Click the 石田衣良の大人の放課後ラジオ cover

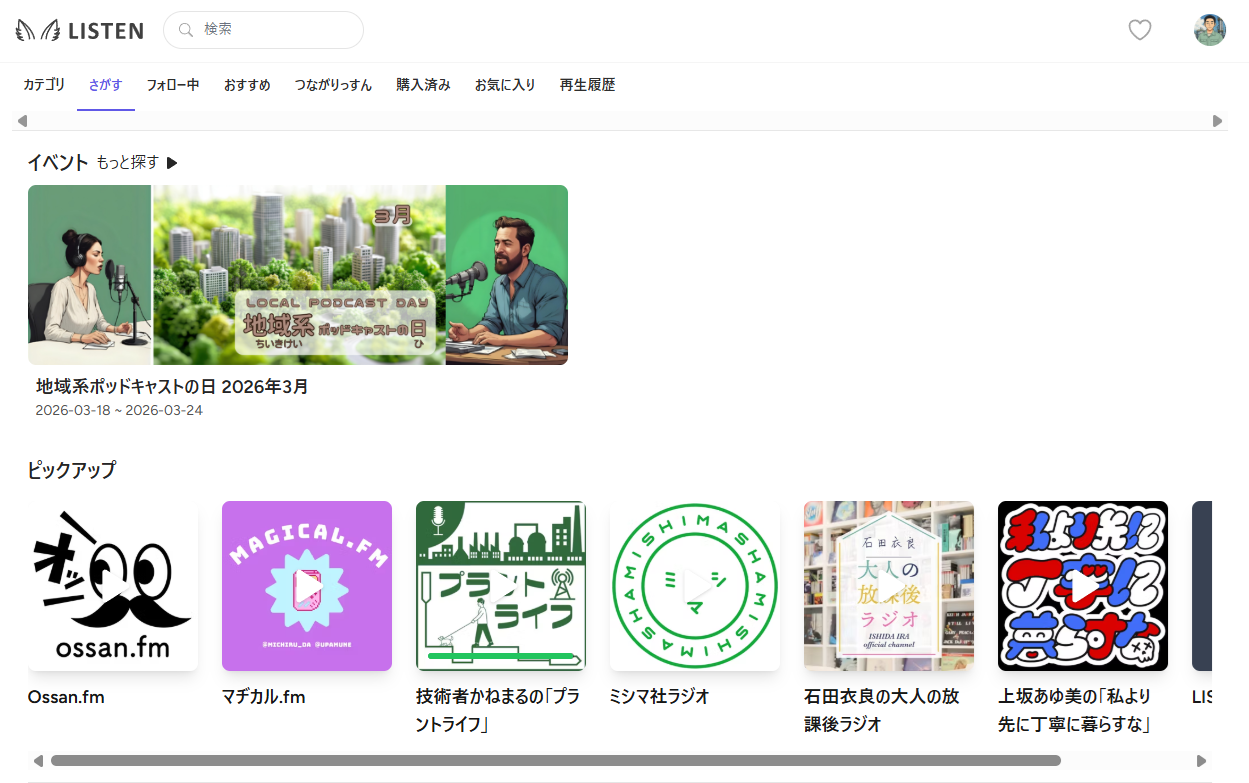[888, 585]
